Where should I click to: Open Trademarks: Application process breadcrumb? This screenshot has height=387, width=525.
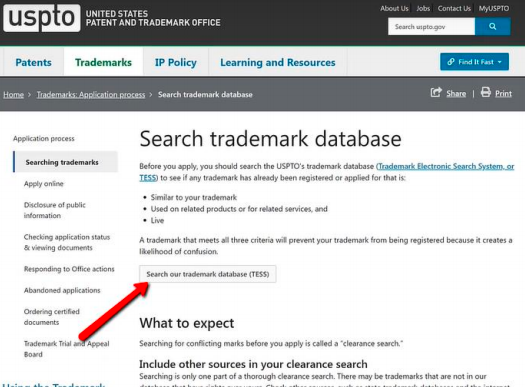[x=91, y=95]
